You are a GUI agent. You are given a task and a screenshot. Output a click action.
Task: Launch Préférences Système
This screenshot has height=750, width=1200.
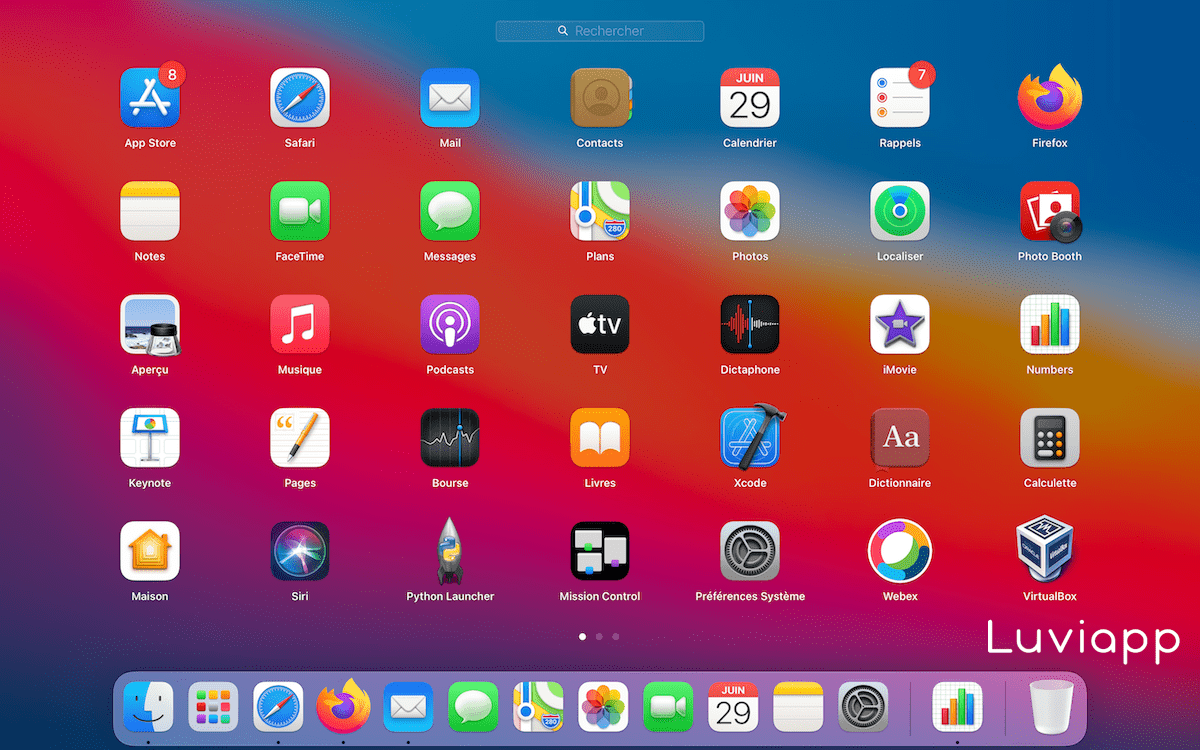(x=750, y=551)
